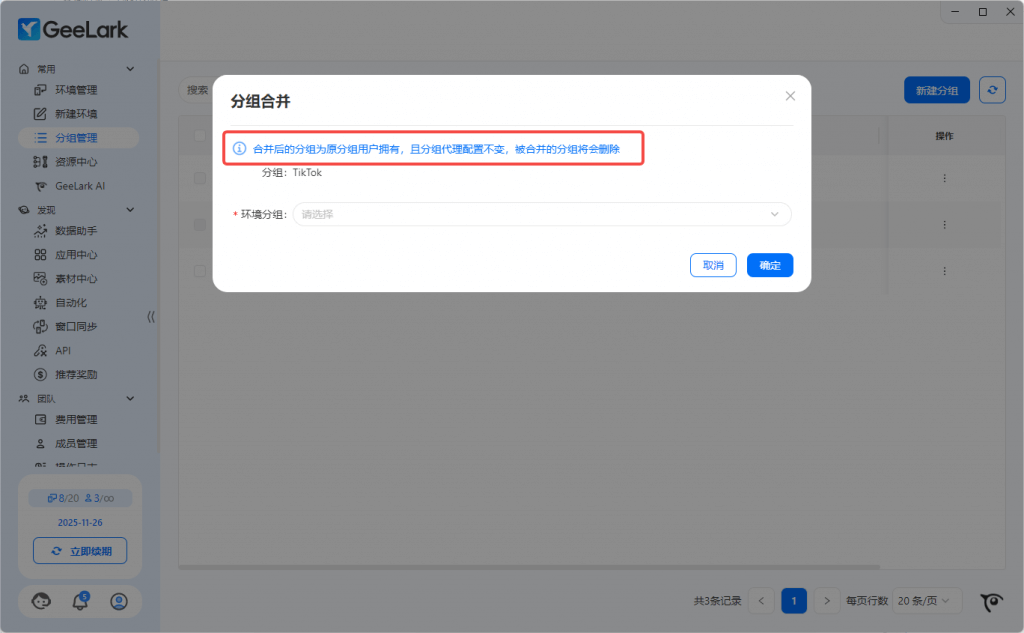Click the 窗口同步 sidebar icon
This screenshot has width=1024, height=633.
[41, 327]
